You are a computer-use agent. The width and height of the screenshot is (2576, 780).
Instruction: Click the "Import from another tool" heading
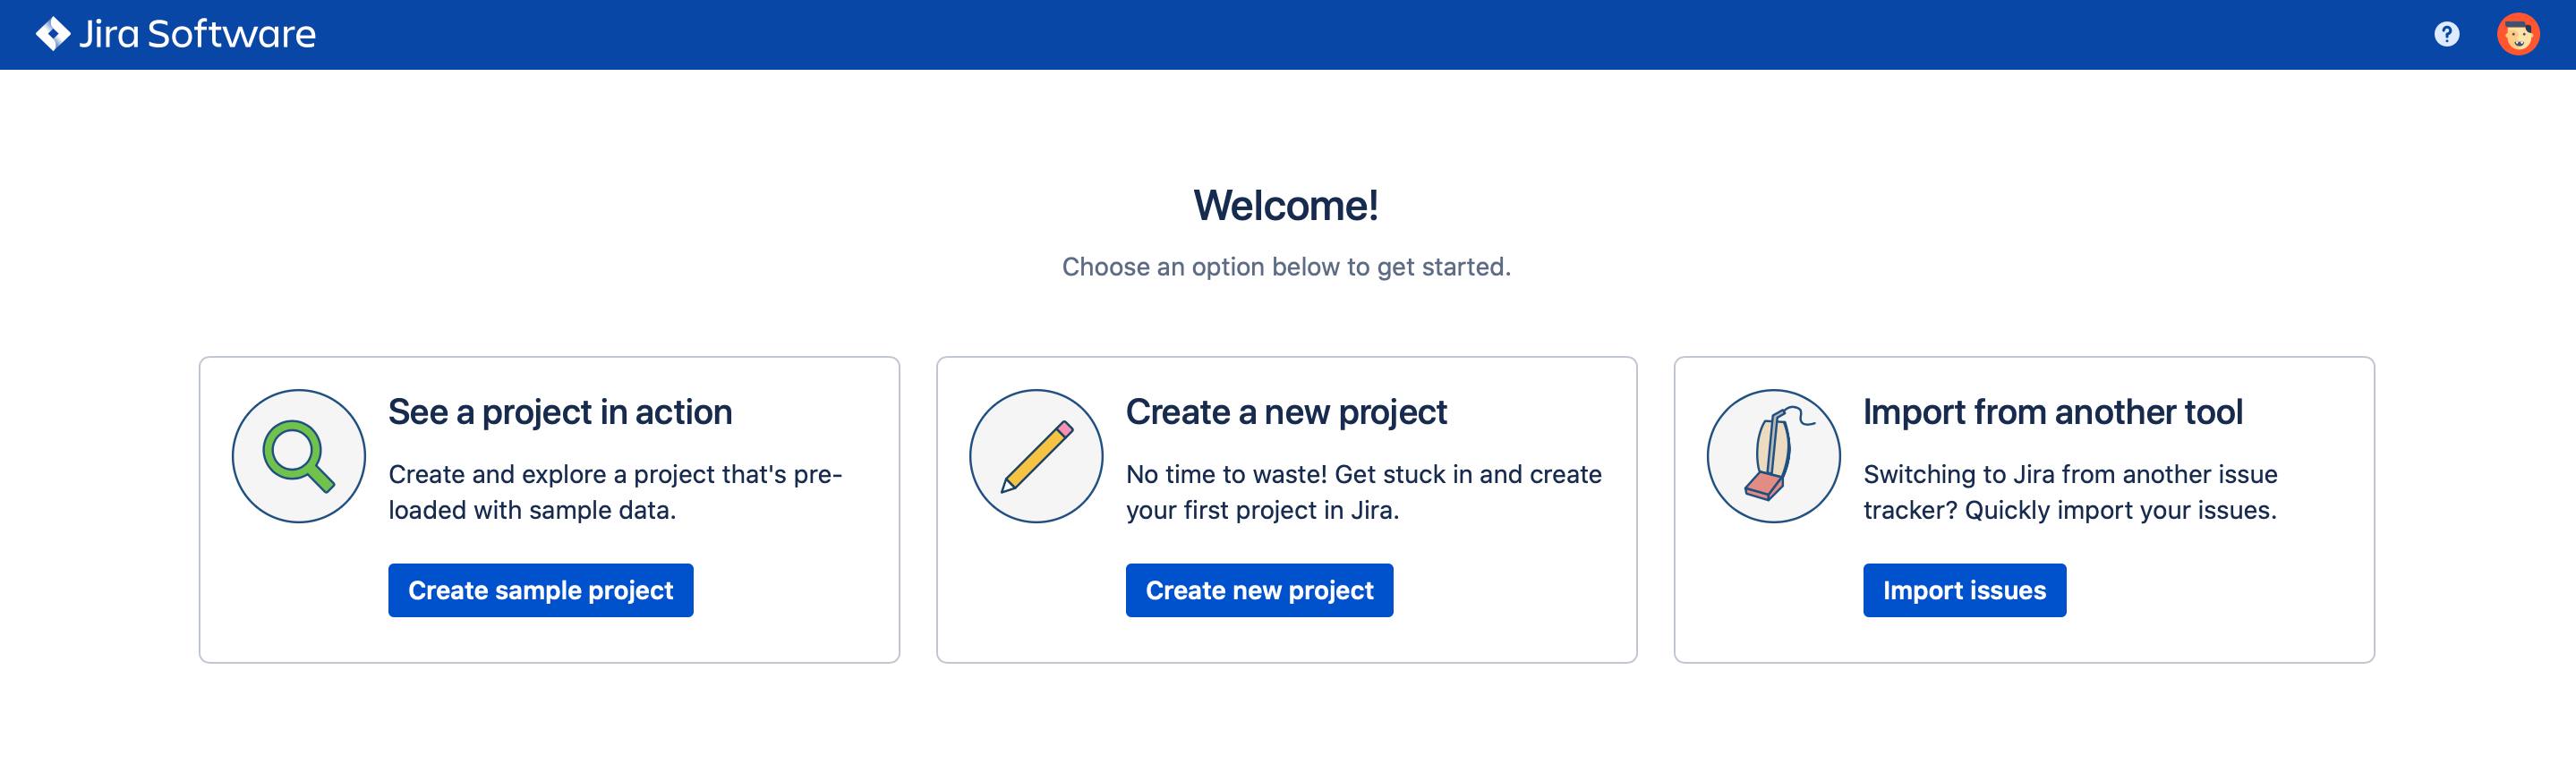pos(2052,412)
